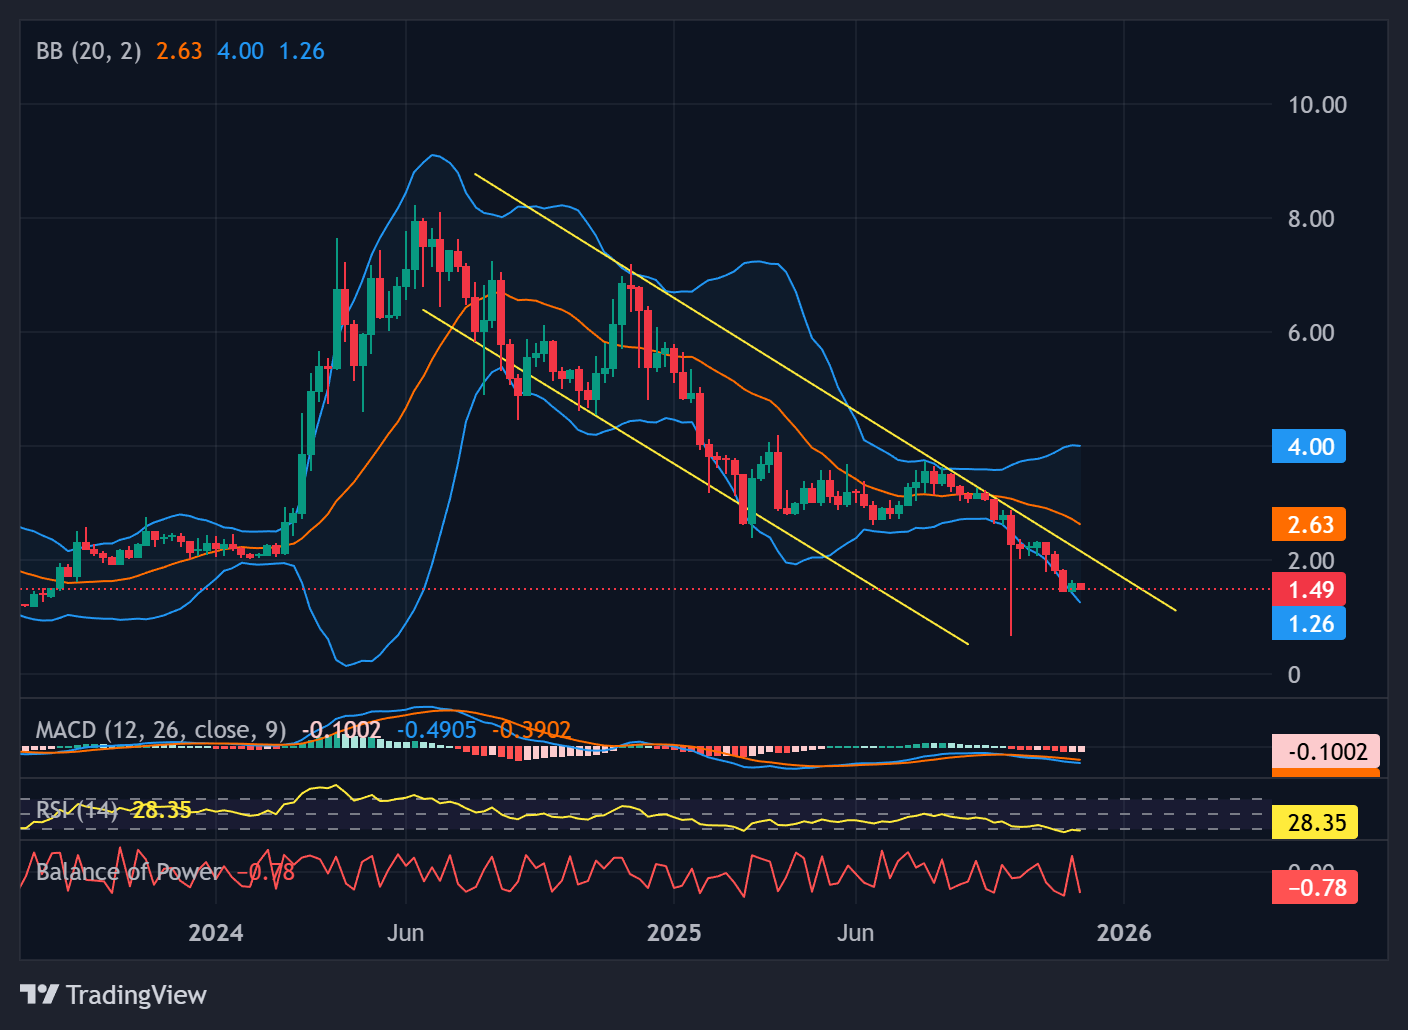Click the blue 1.26 lower band value in legend
The image size is (1408, 1030).
tap(301, 51)
